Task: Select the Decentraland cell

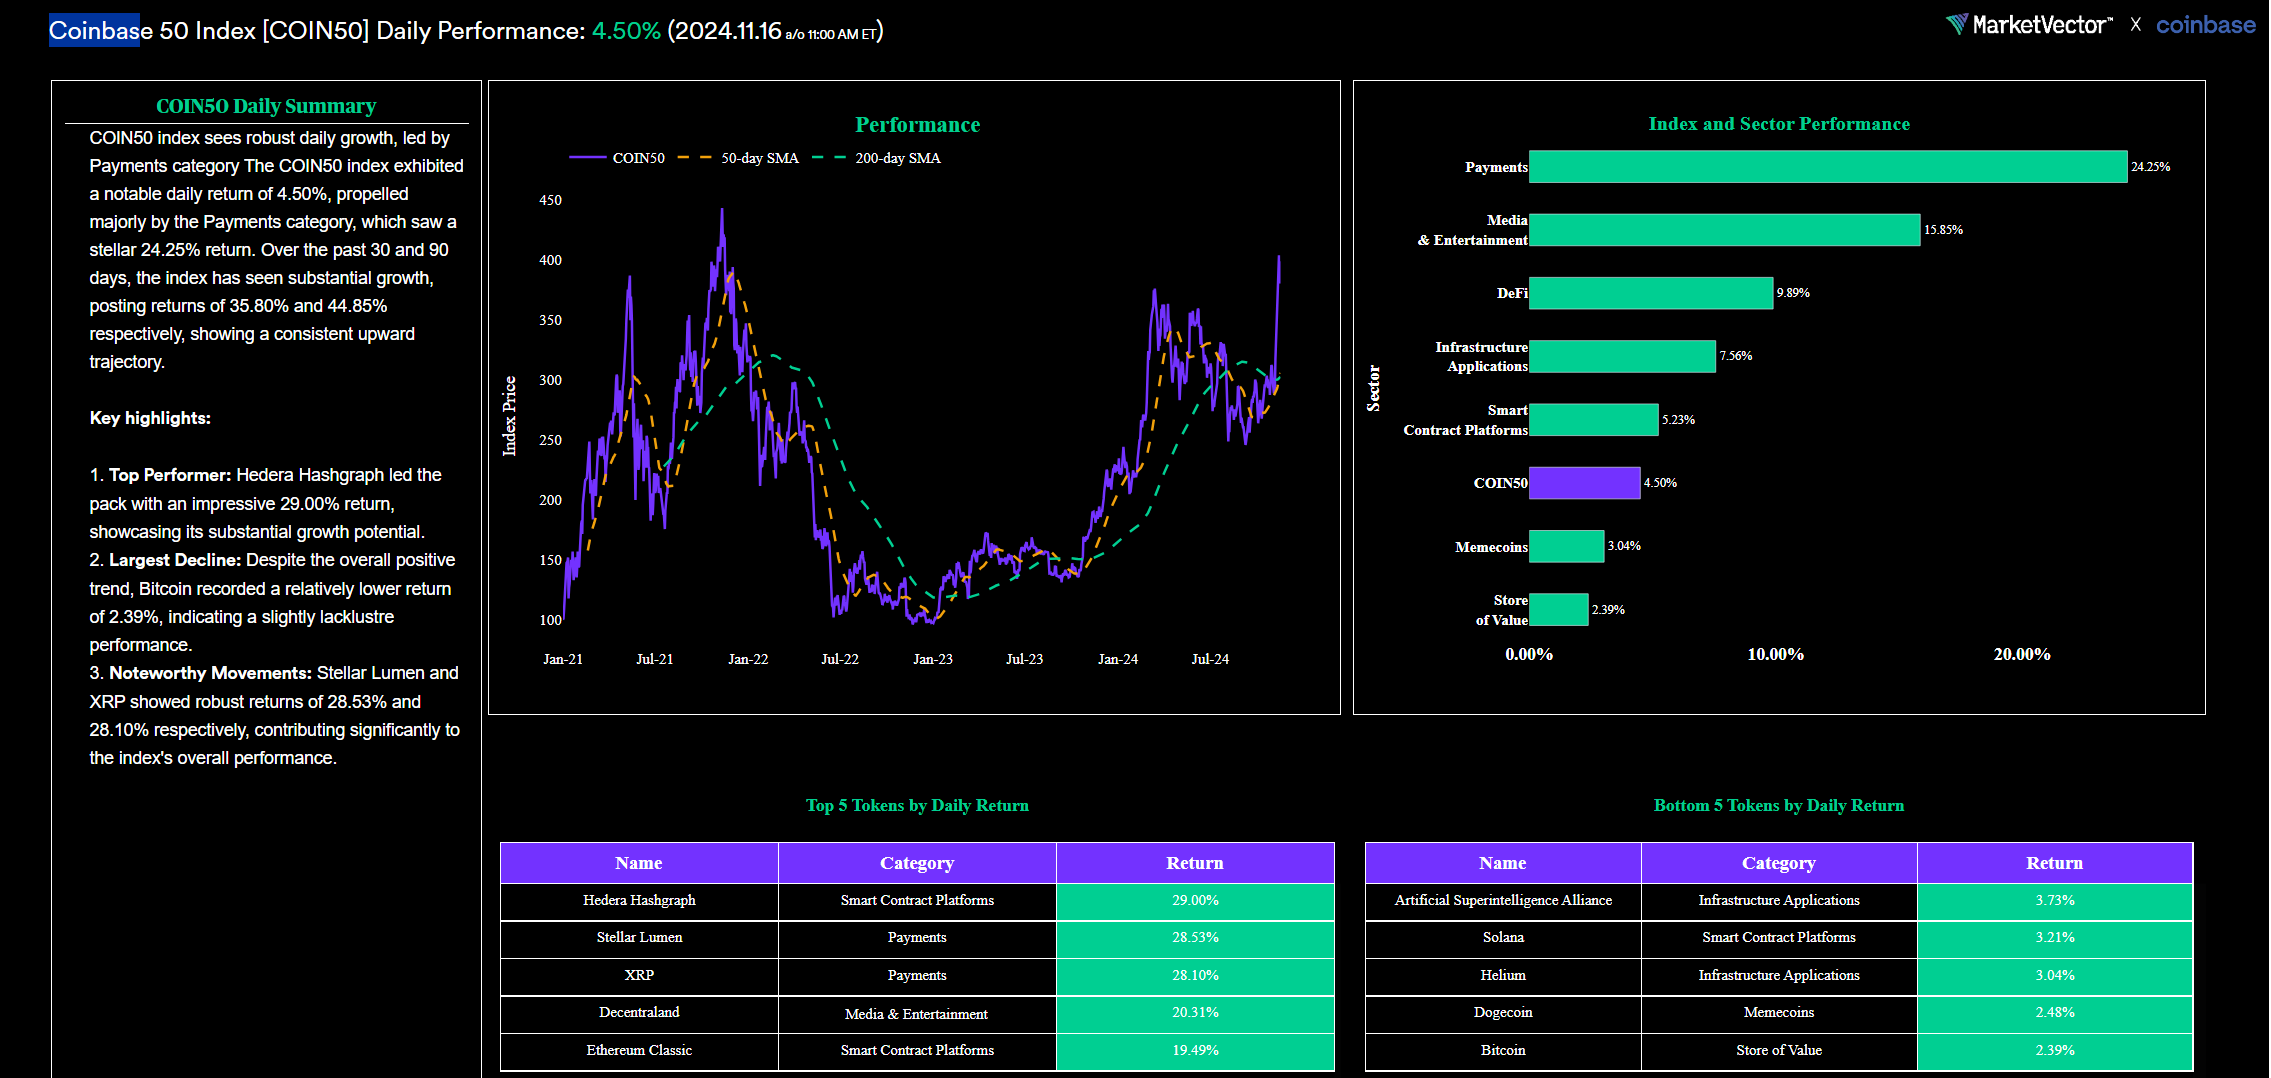Action: coord(639,1013)
